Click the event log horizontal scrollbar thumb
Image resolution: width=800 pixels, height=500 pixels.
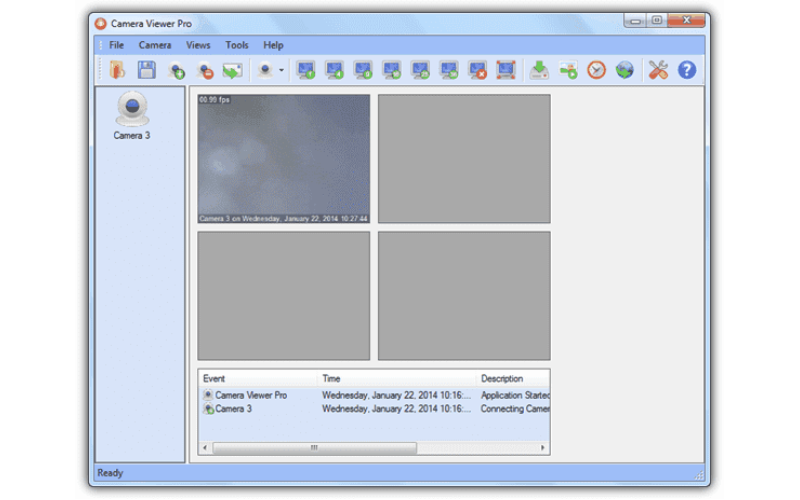[314, 448]
